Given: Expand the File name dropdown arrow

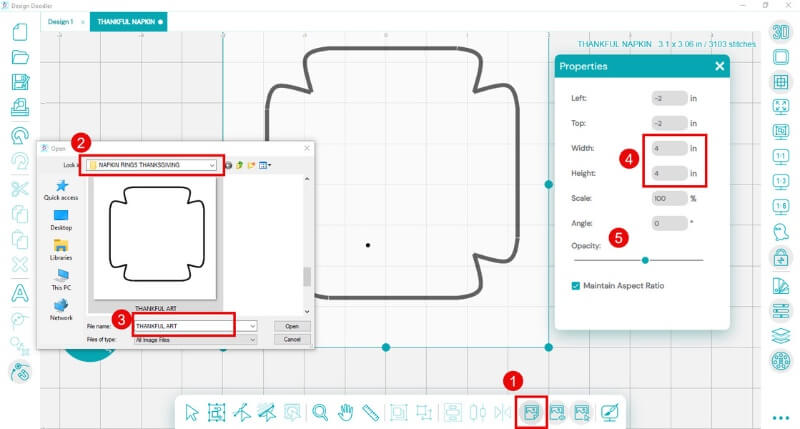Looking at the screenshot, I should click(x=254, y=326).
